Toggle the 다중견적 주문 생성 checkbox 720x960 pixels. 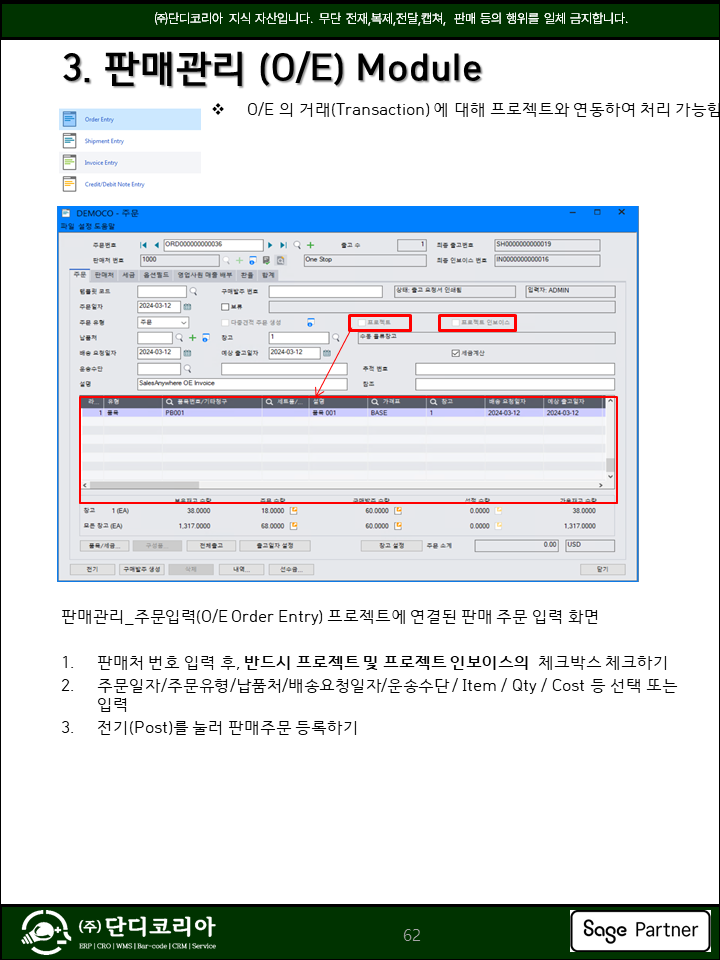point(225,322)
